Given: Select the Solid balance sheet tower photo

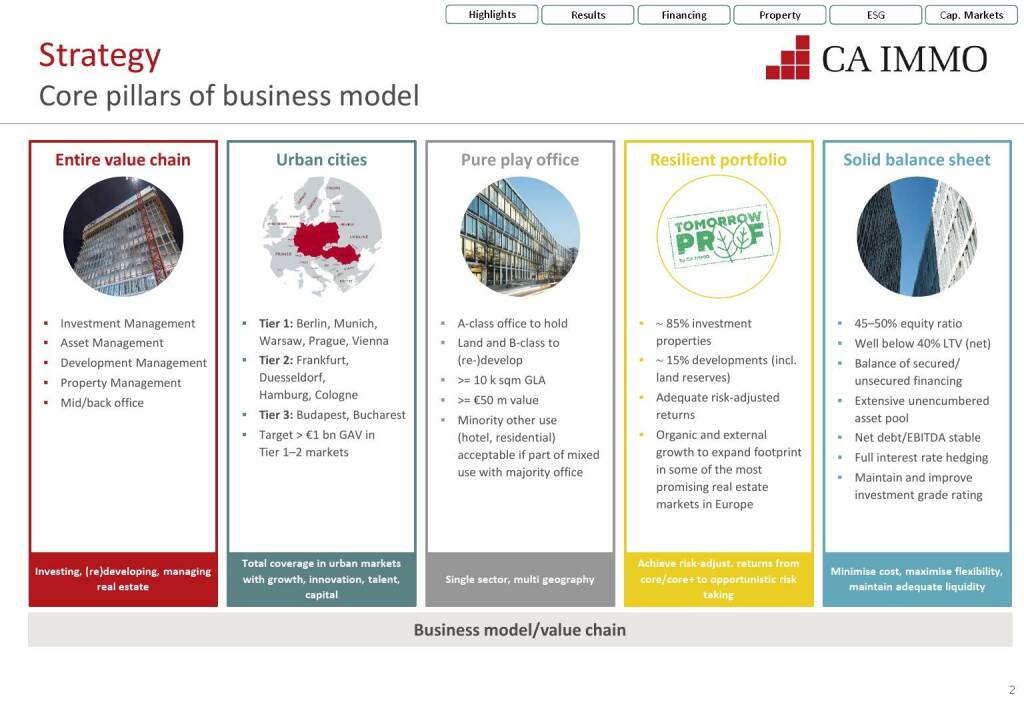Looking at the screenshot, I should [x=916, y=237].
